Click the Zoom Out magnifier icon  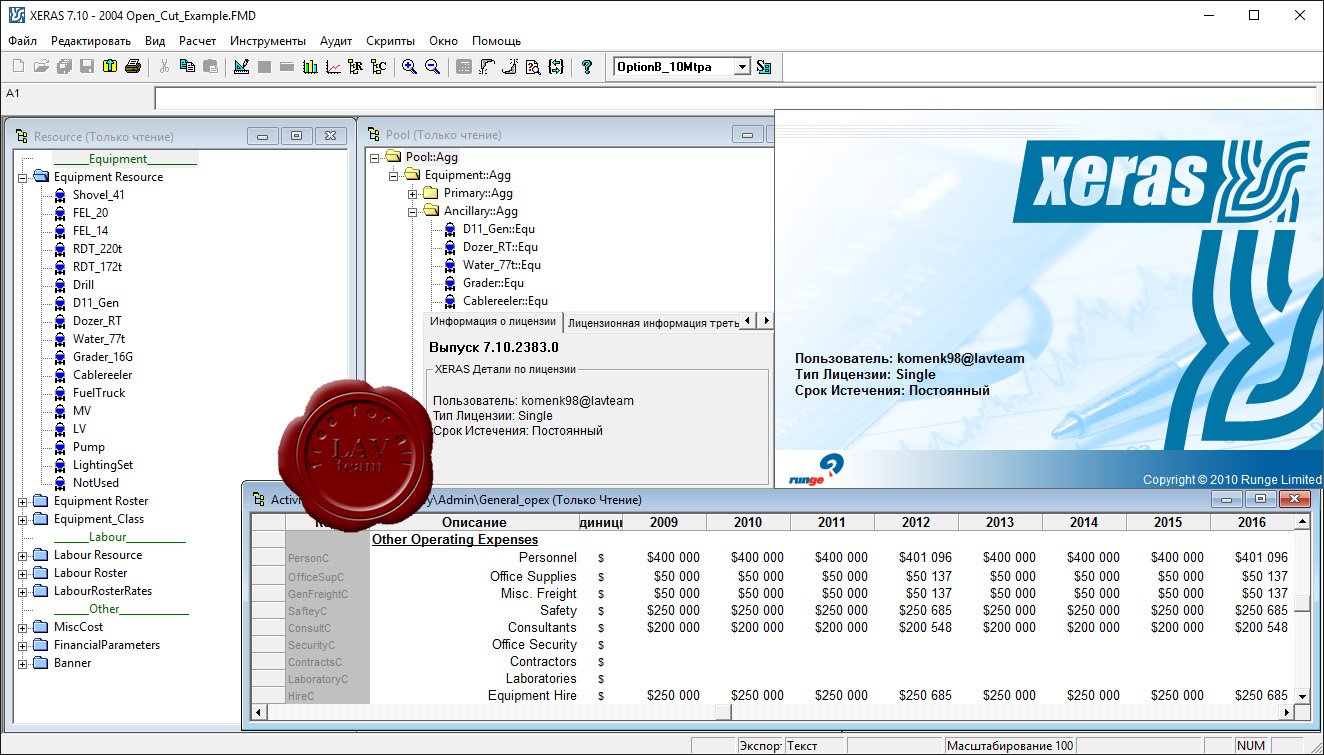(432, 67)
